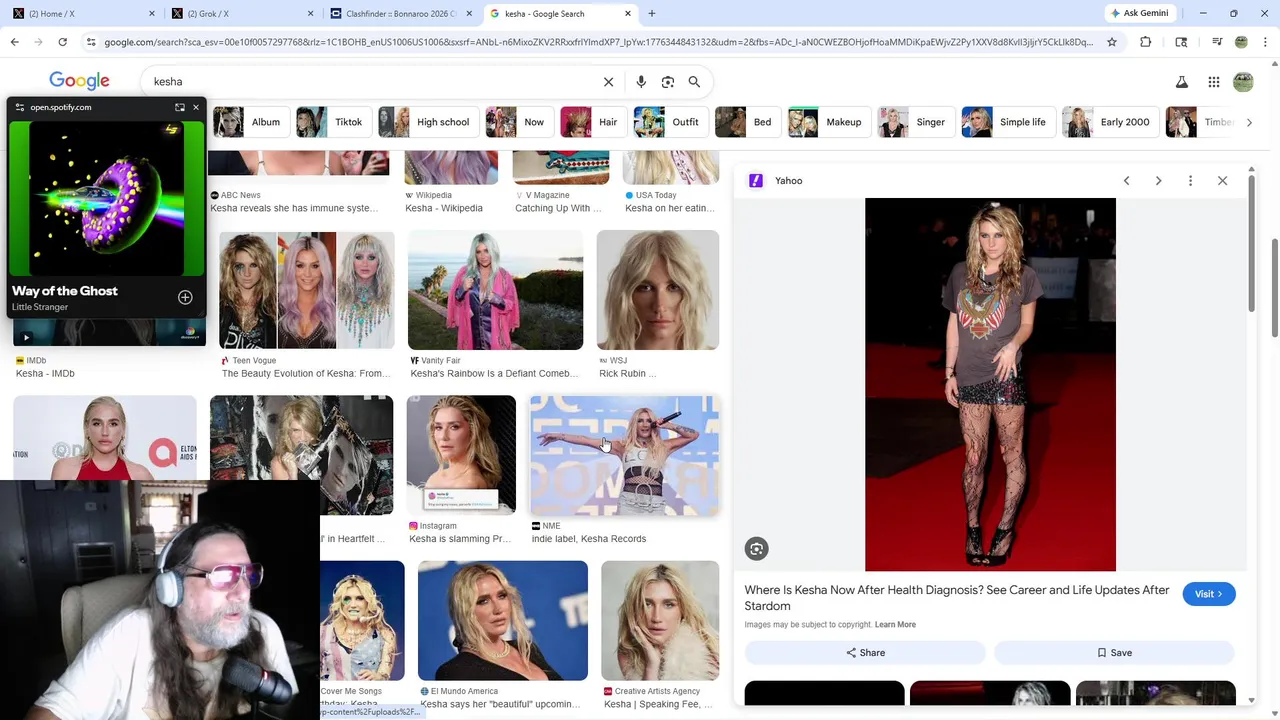Filter images by Hair chip
Viewport: 1280px width, 720px height.
[594, 122]
